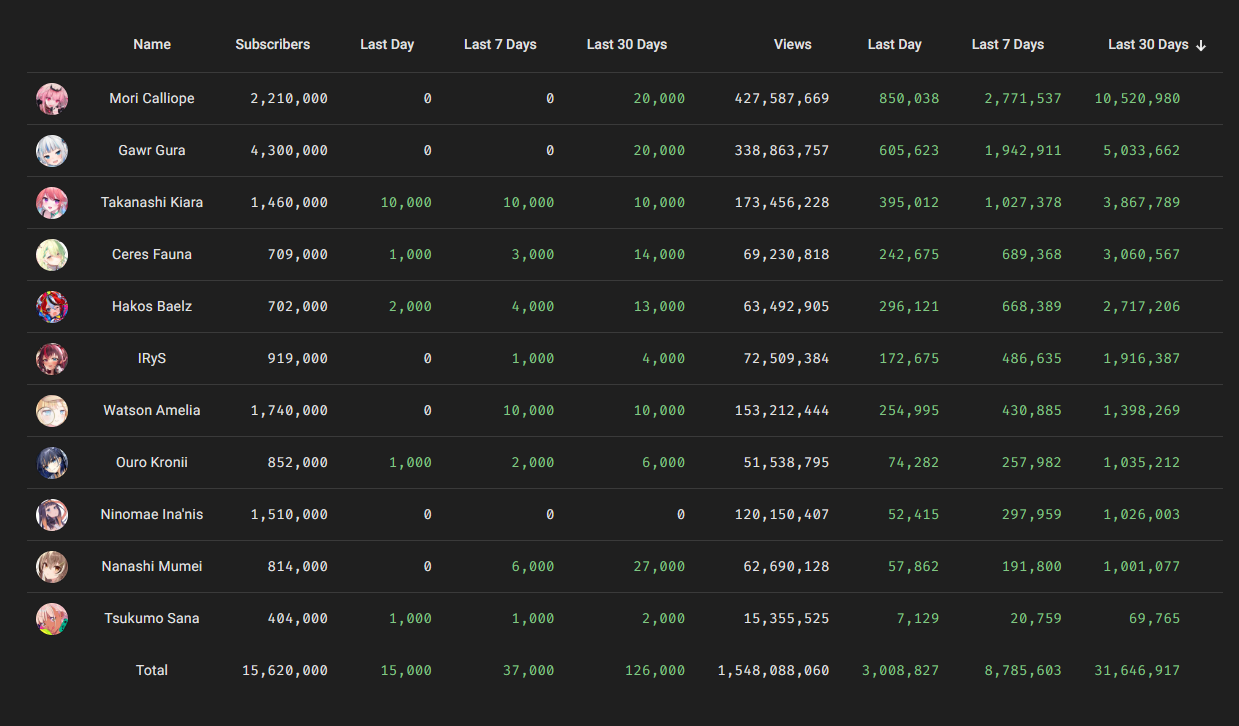Click total subscribers 15,620,000
The image size is (1239, 726).
pos(285,670)
